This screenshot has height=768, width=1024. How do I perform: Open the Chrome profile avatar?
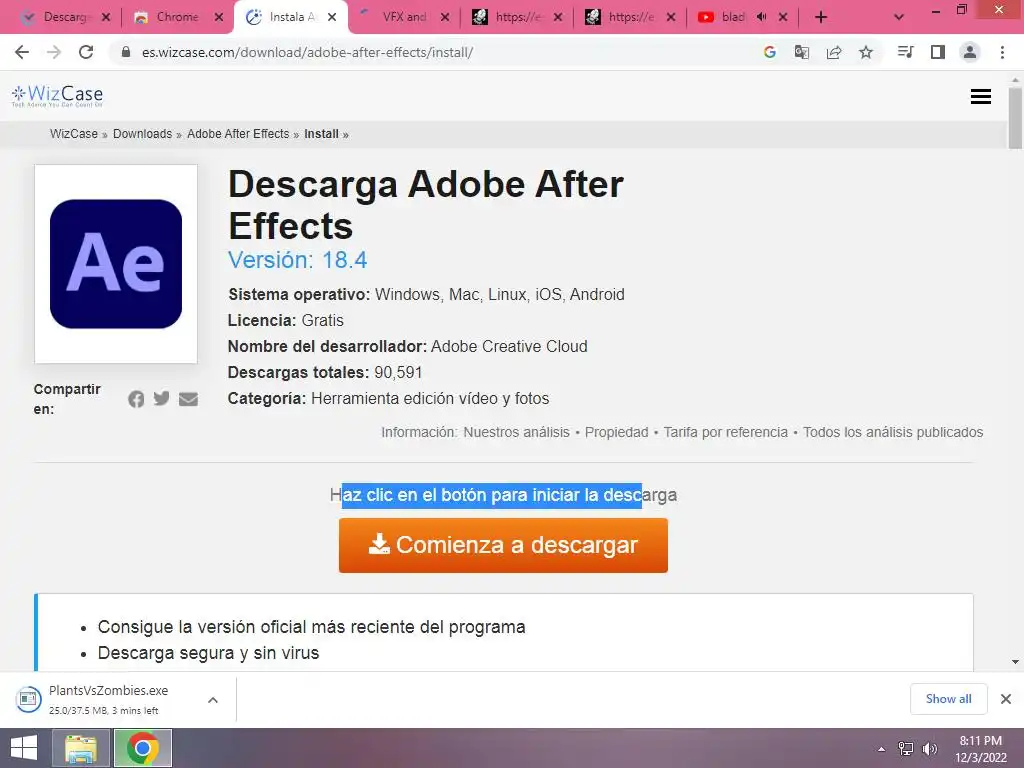coord(970,52)
